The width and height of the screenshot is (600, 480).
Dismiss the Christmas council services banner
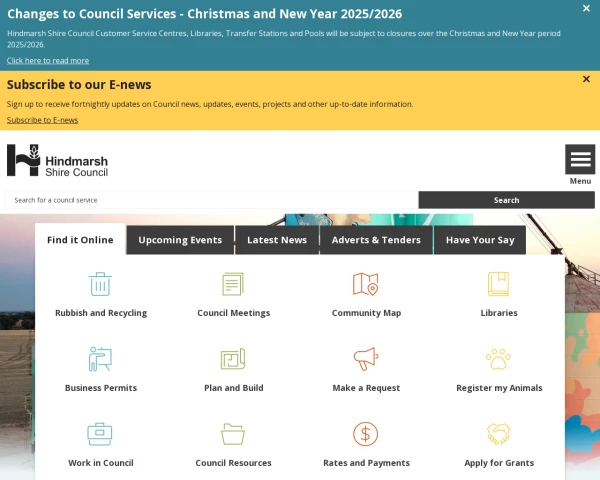[x=586, y=8]
